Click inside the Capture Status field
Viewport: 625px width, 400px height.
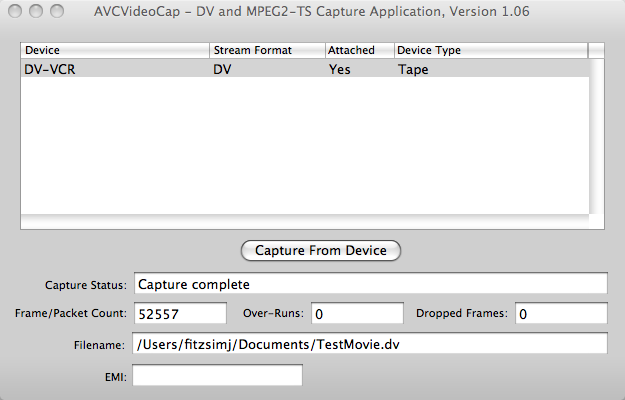[x=371, y=284]
